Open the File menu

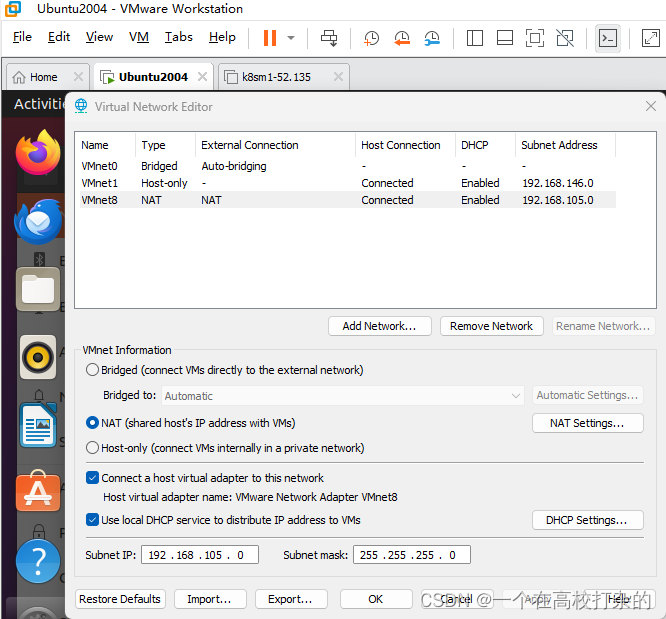pyautogui.click(x=22, y=37)
